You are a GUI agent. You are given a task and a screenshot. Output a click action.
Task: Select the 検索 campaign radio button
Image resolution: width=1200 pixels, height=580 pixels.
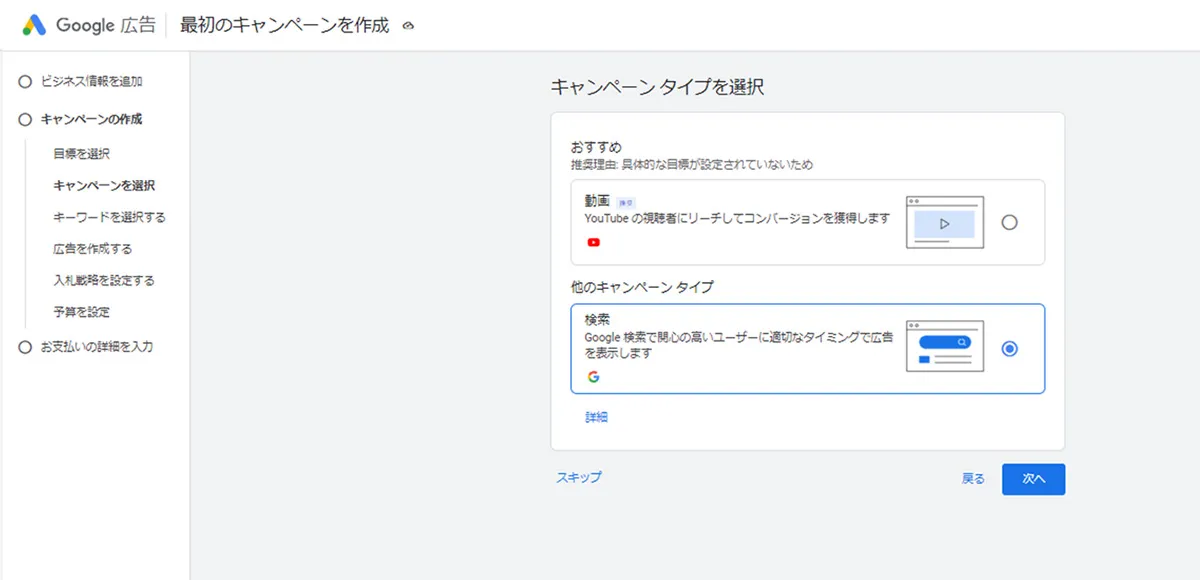point(1011,349)
